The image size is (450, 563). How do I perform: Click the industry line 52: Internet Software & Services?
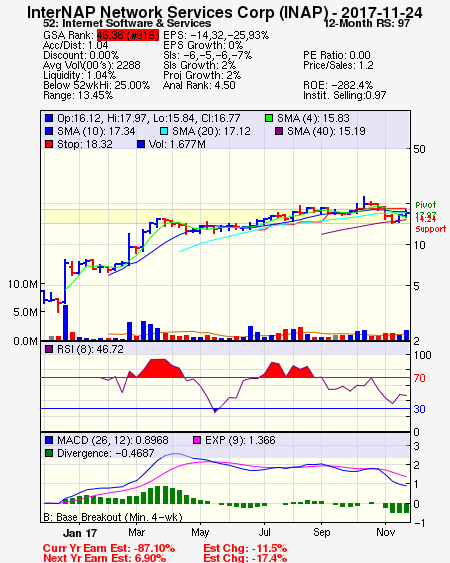pos(127,23)
